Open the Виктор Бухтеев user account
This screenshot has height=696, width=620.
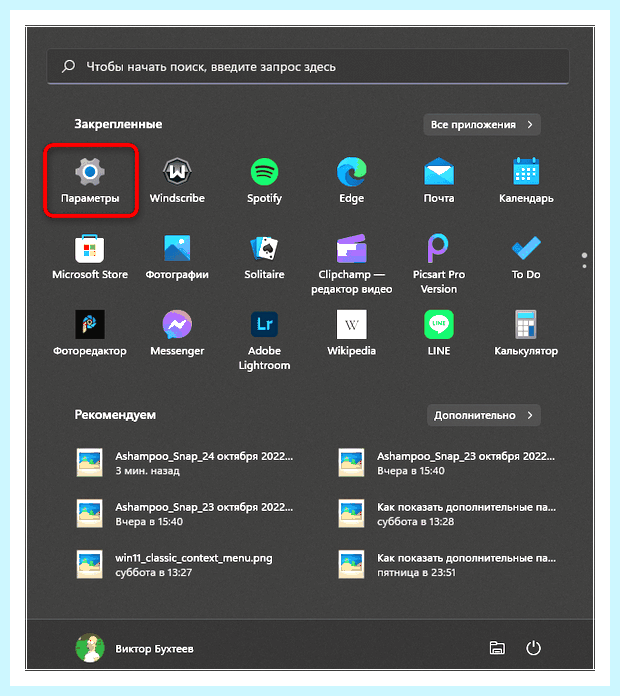point(135,648)
